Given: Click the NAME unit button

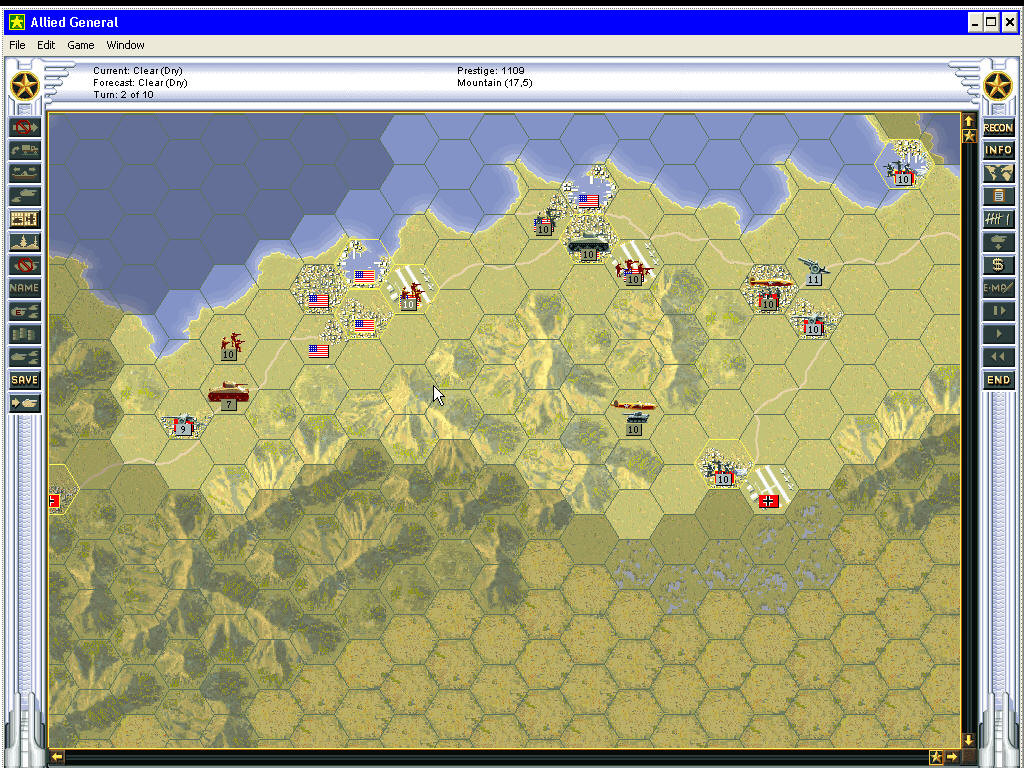Looking at the screenshot, I should pos(25,288).
